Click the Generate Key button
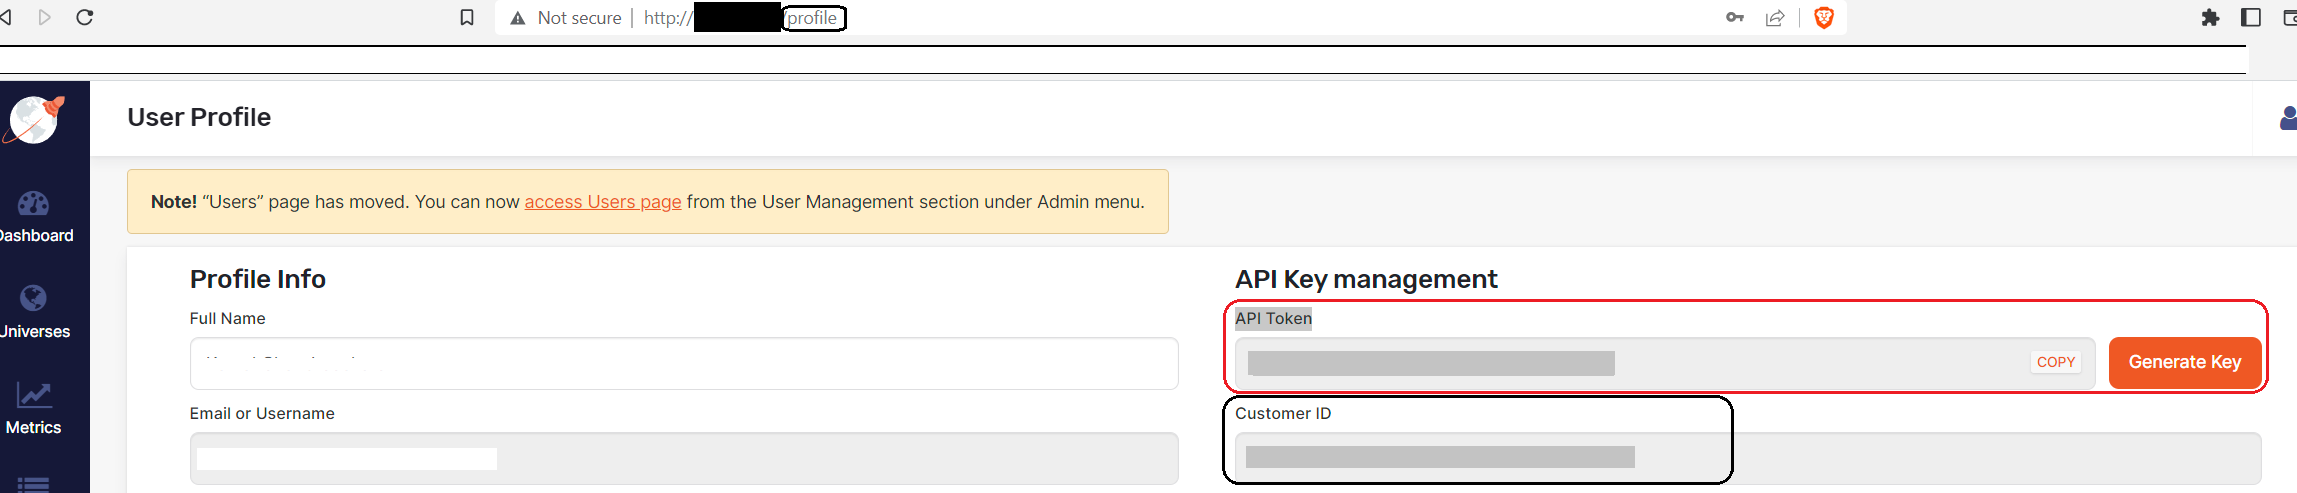Screen dimensions: 2297x493 pos(2185,362)
